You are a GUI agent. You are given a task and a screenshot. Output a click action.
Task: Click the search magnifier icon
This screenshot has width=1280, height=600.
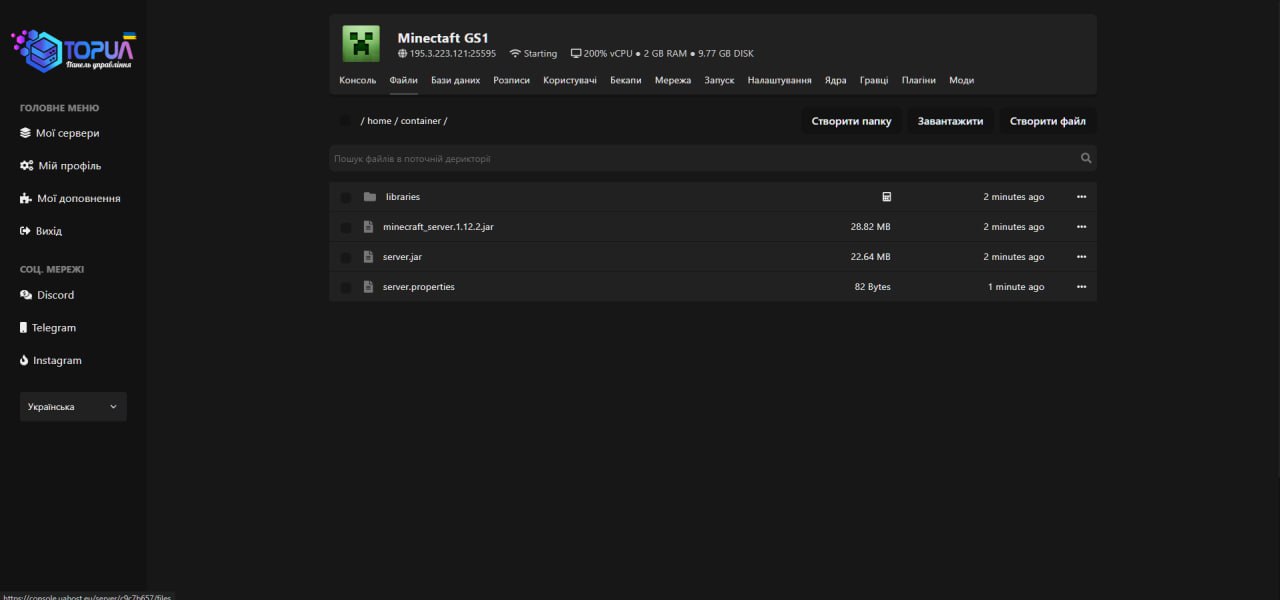[1086, 158]
